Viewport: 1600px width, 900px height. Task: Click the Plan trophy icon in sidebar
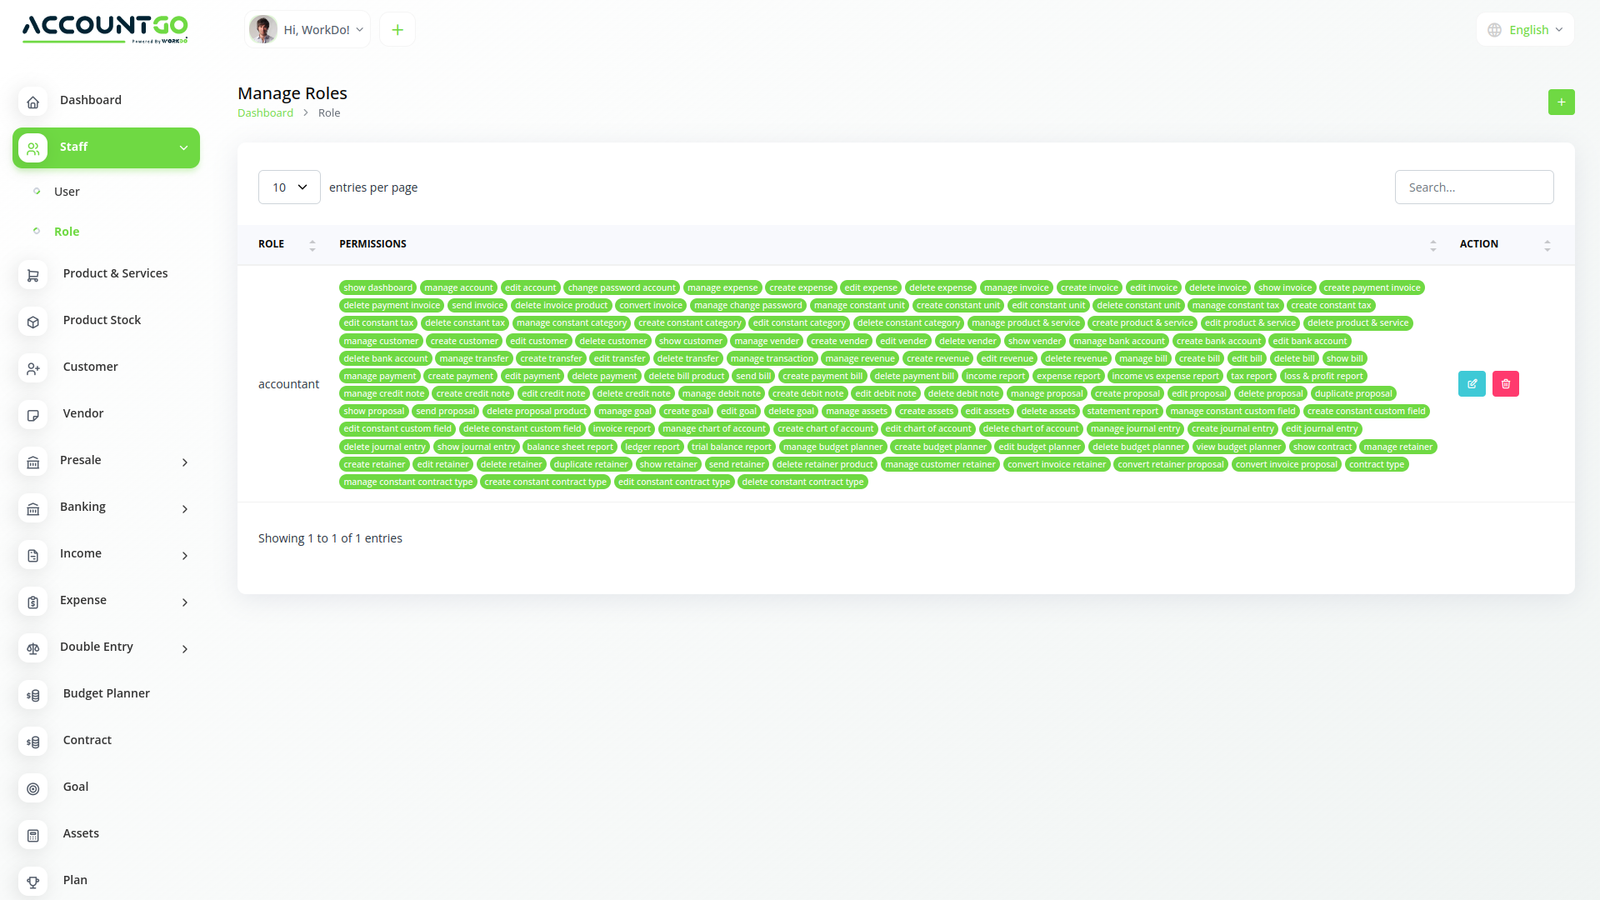[x=33, y=882]
